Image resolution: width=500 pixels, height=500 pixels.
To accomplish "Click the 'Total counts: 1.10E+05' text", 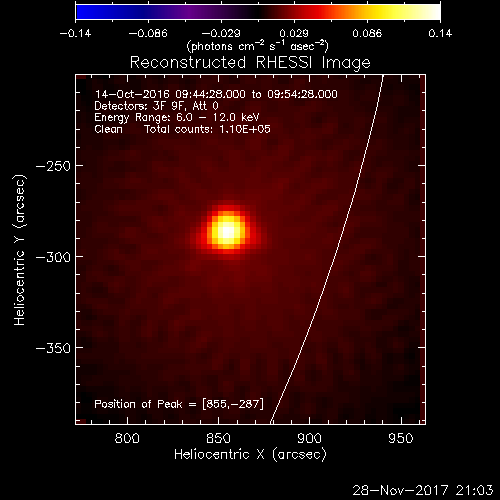I will 207,129.
